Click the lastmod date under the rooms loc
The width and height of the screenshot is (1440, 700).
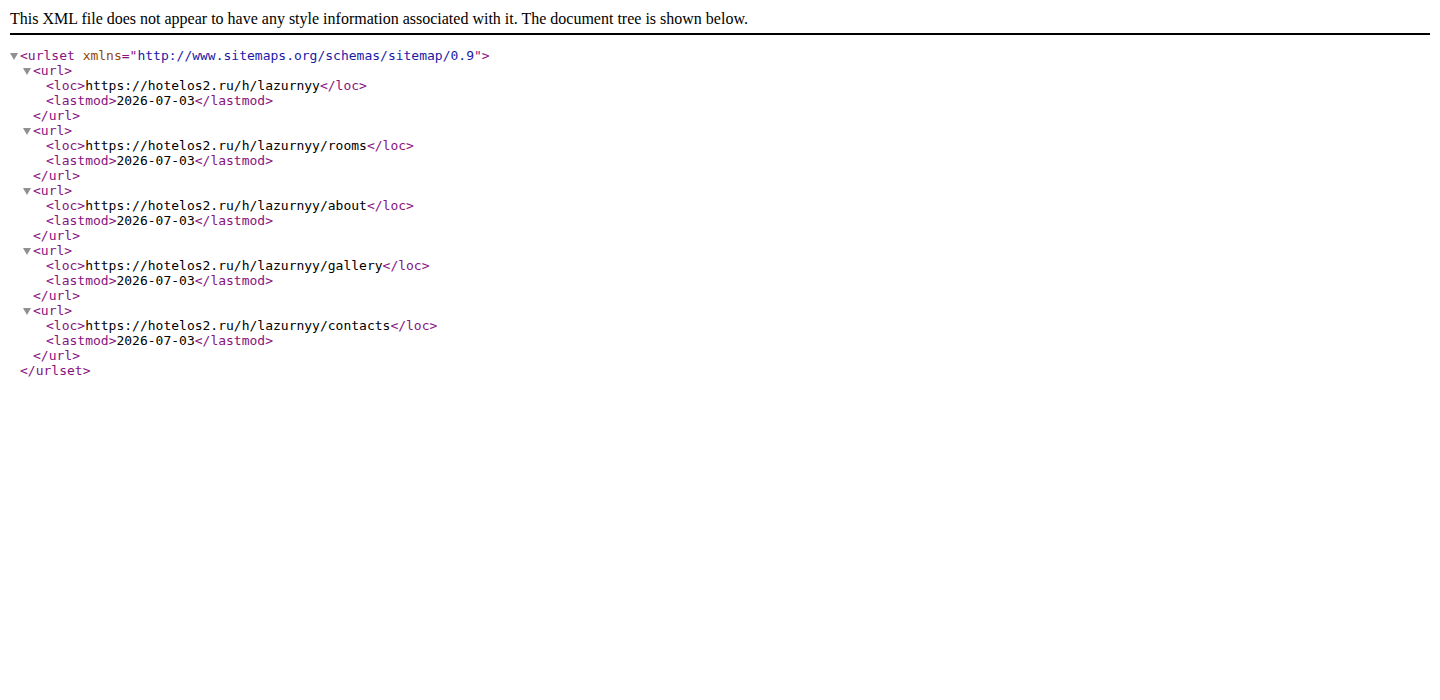coord(156,161)
